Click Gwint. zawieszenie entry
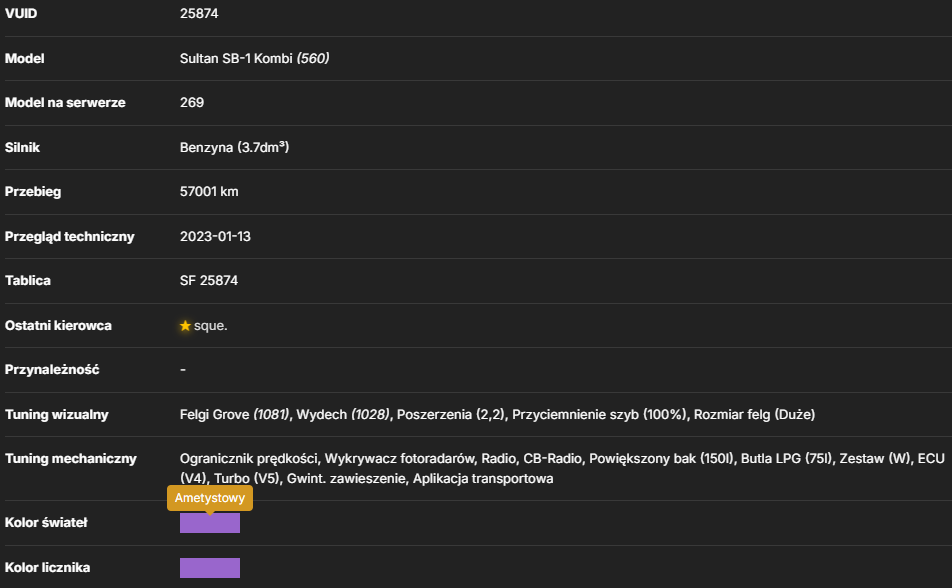Viewport: 952px width, 588px height. coord(346,479)
